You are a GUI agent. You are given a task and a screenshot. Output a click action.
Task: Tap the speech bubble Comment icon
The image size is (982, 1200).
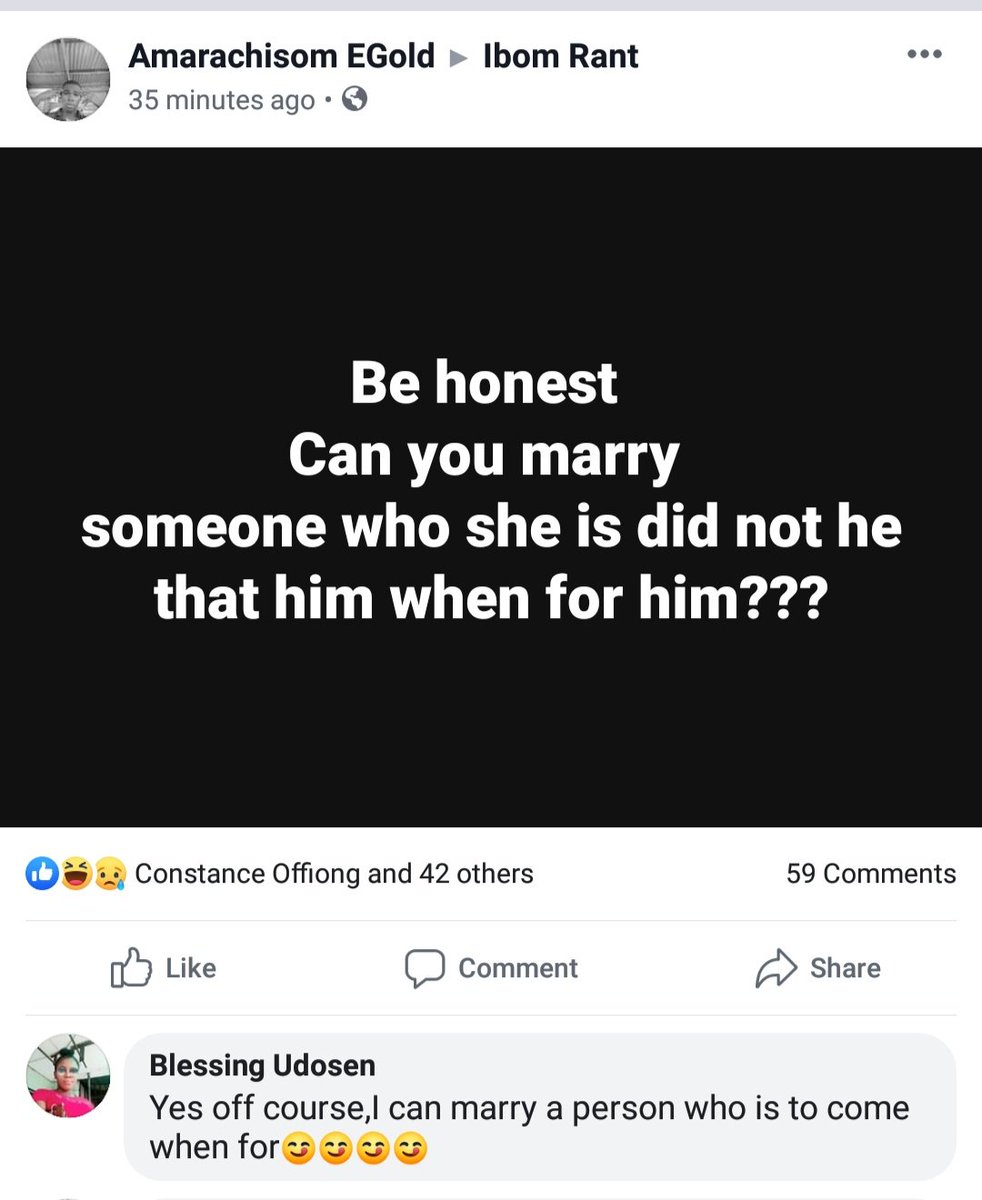424,968
